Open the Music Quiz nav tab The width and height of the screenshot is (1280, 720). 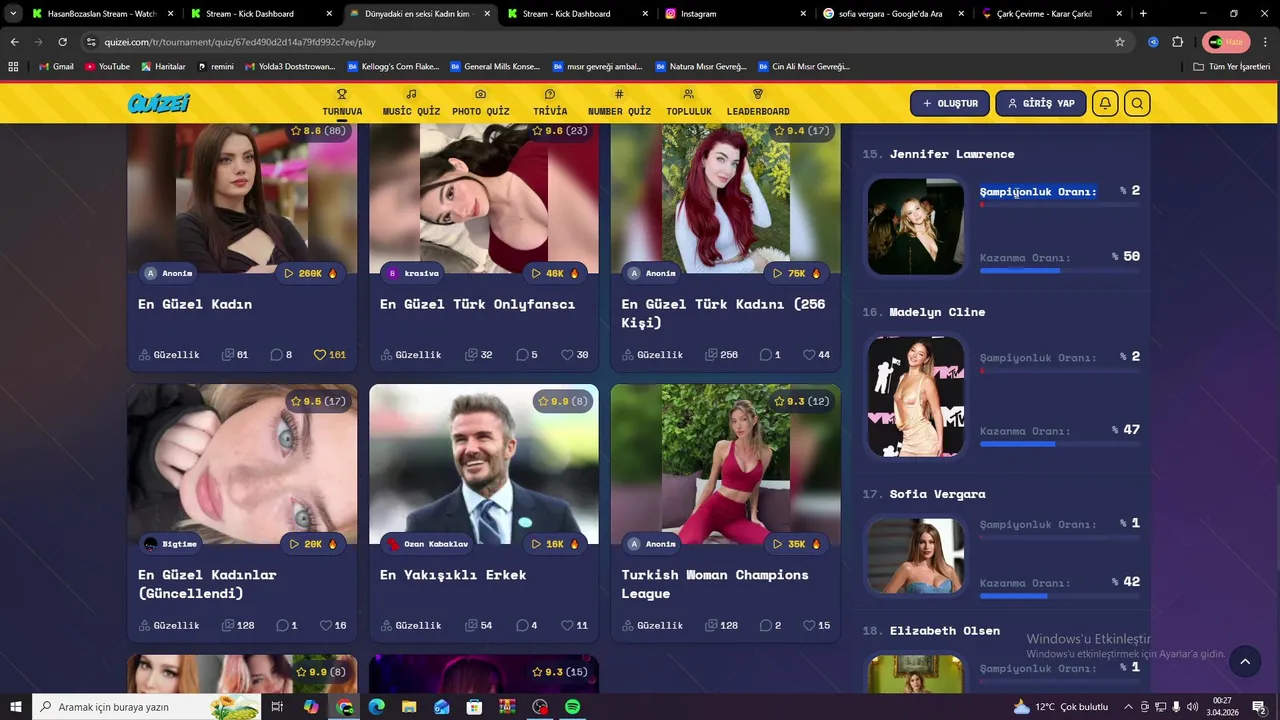pos(411,103)
